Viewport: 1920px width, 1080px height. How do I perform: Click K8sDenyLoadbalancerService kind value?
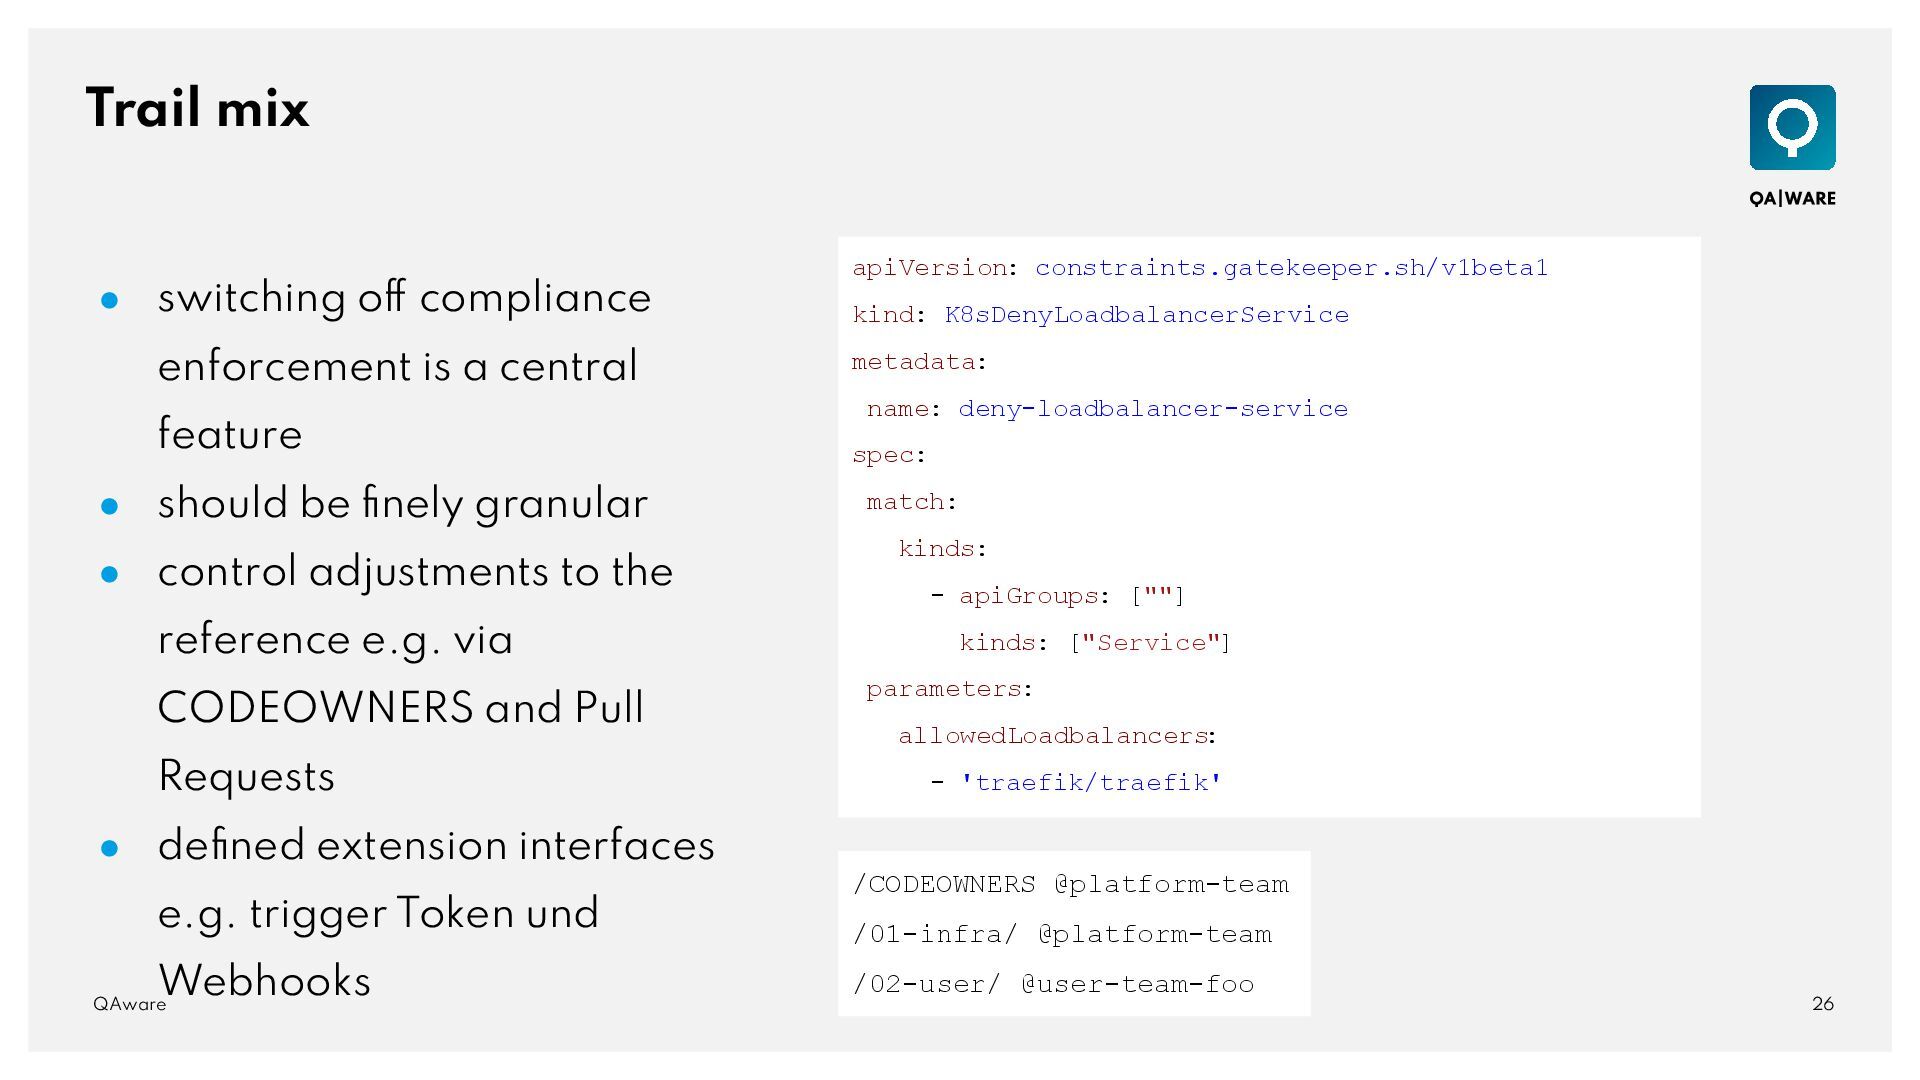click(1146, 315)
